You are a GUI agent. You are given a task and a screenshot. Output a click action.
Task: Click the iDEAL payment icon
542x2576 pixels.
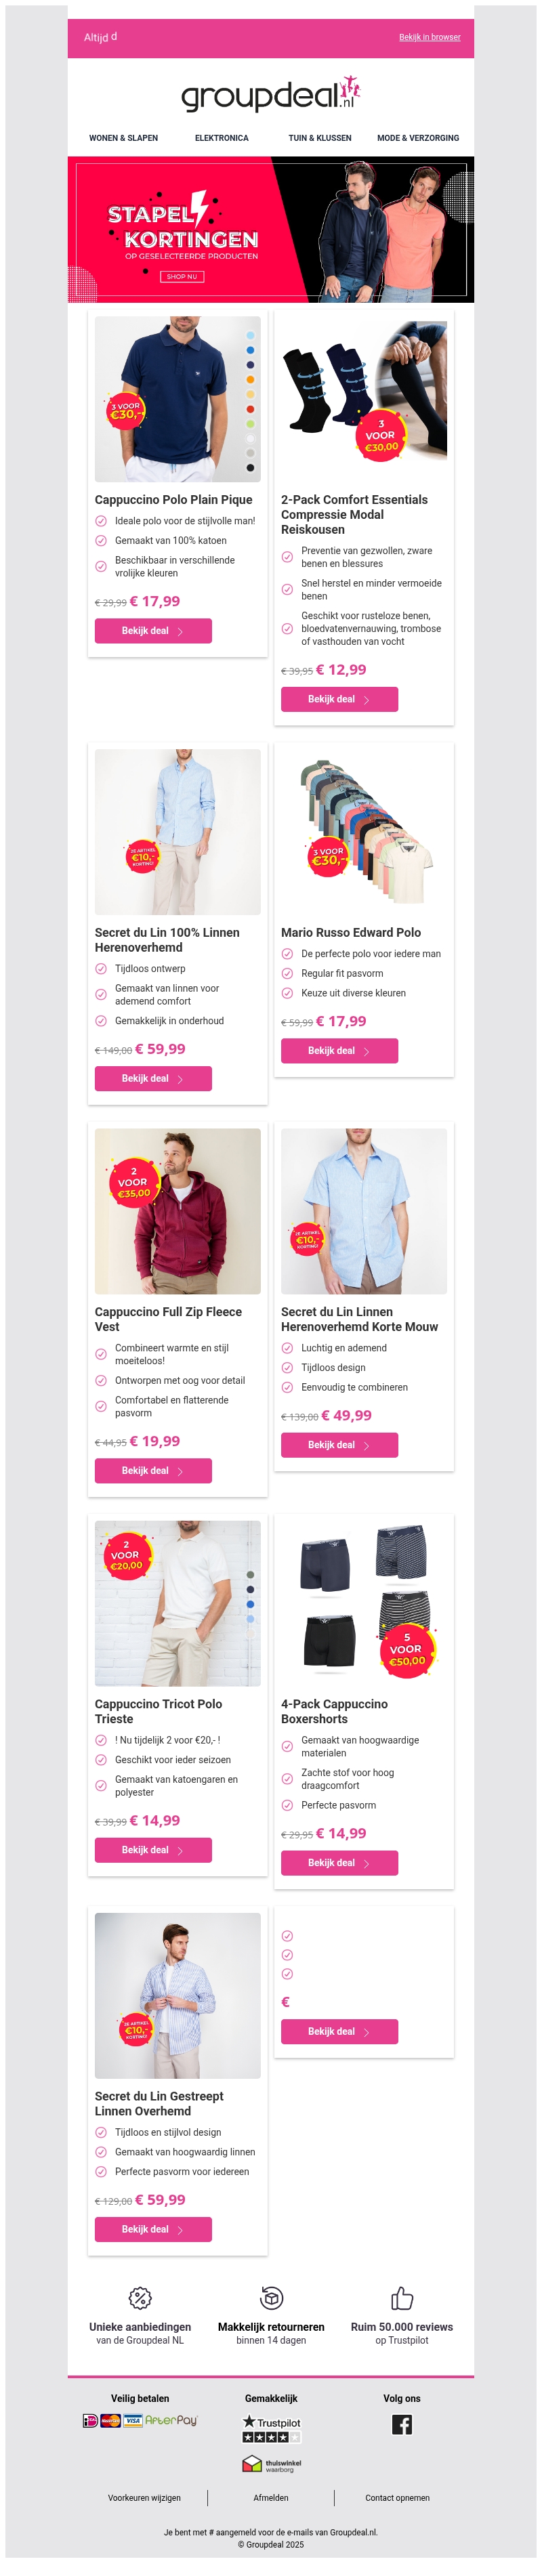(90, 2421)
